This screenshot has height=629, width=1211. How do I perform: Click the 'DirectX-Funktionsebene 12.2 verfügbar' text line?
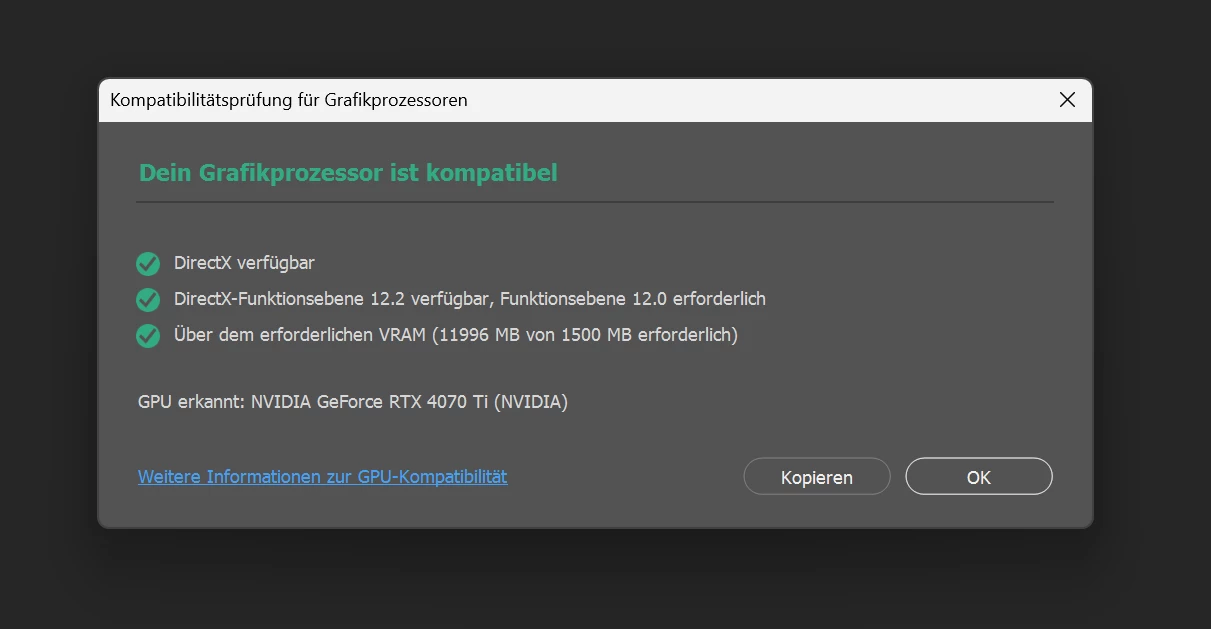point(470,299)
